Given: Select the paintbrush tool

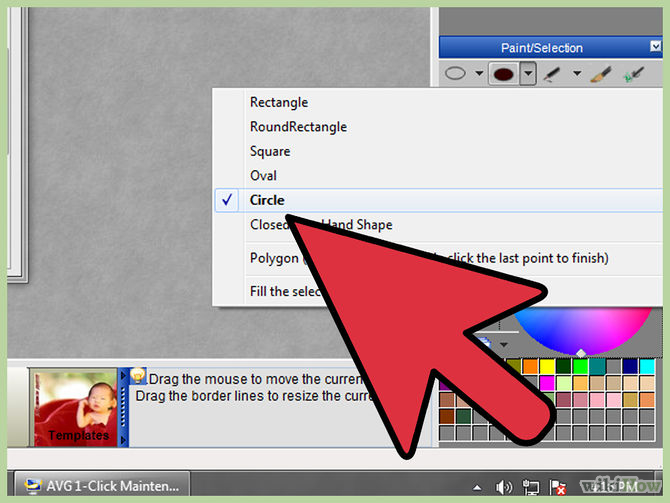Looking at the screenshot, I should point(601,74).
